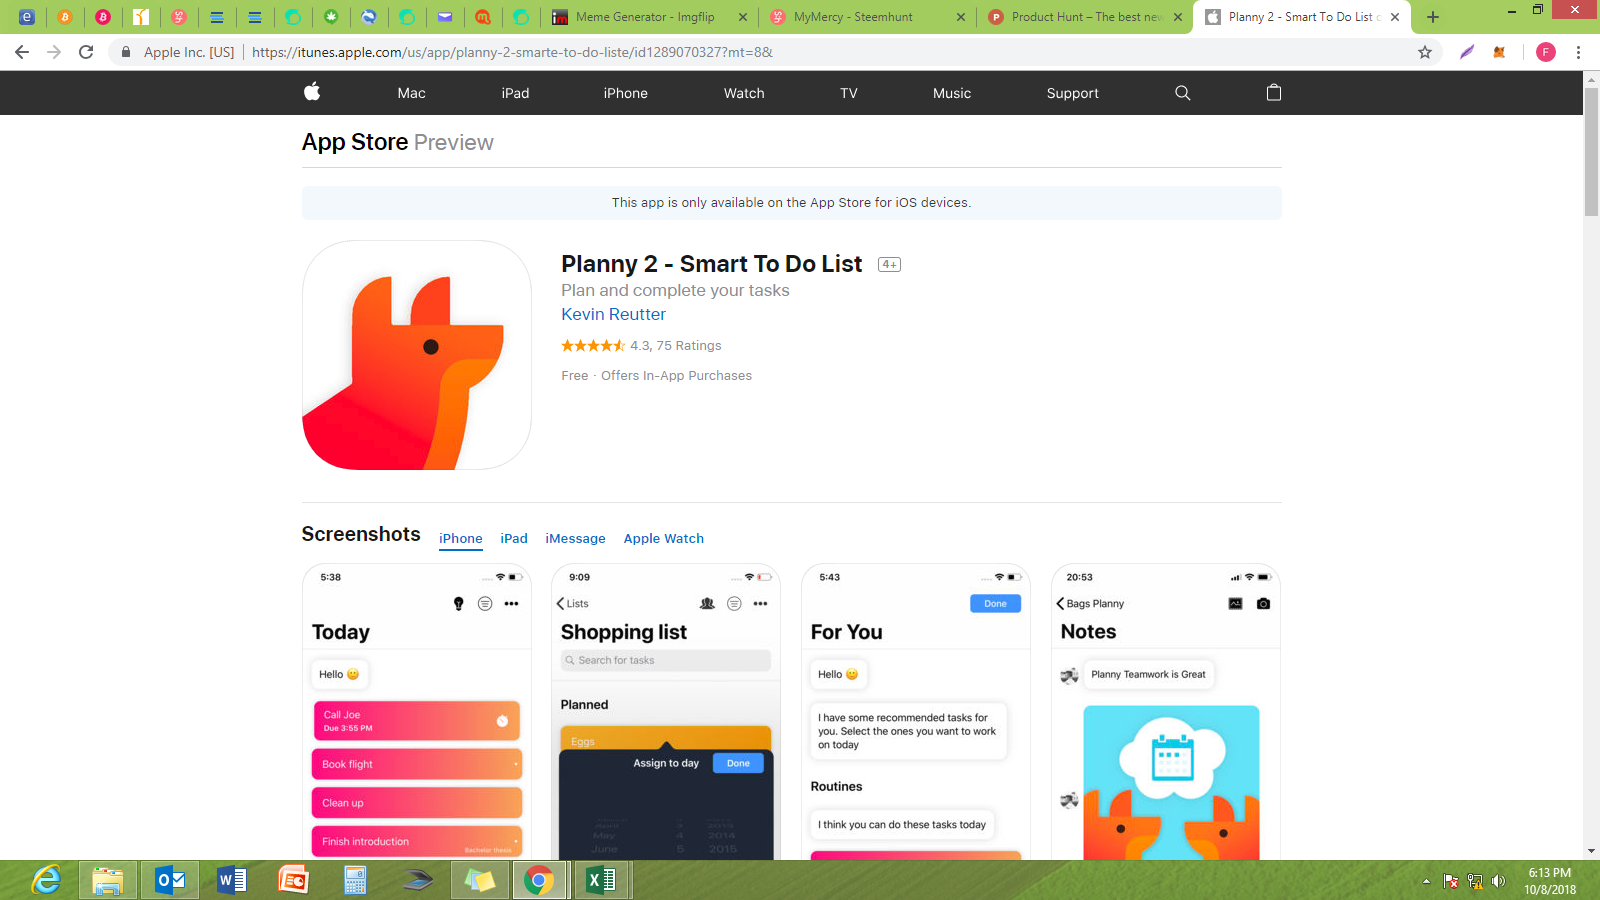Click the page vertical scrollbar thumb
Viewport: 1600px width, 900px height.
(1591, 151)
